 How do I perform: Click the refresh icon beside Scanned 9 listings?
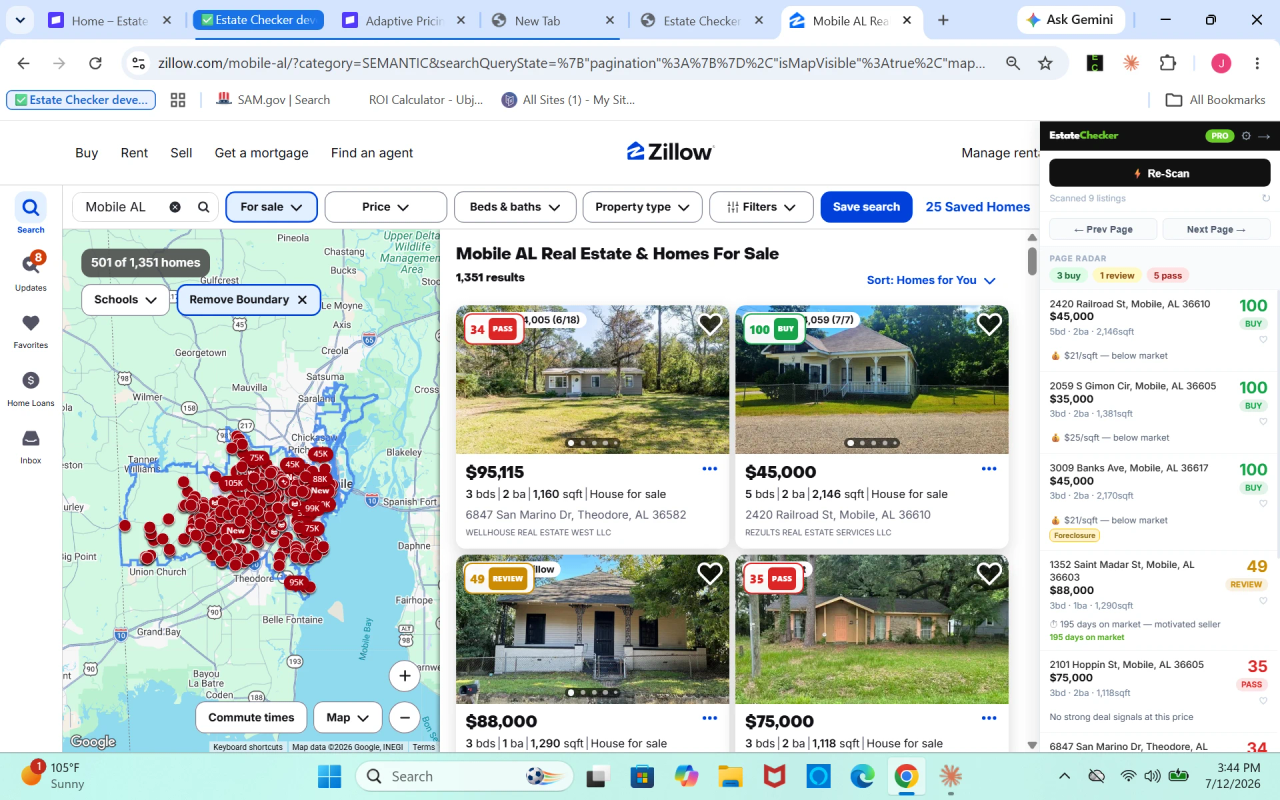coord(1266,198)
